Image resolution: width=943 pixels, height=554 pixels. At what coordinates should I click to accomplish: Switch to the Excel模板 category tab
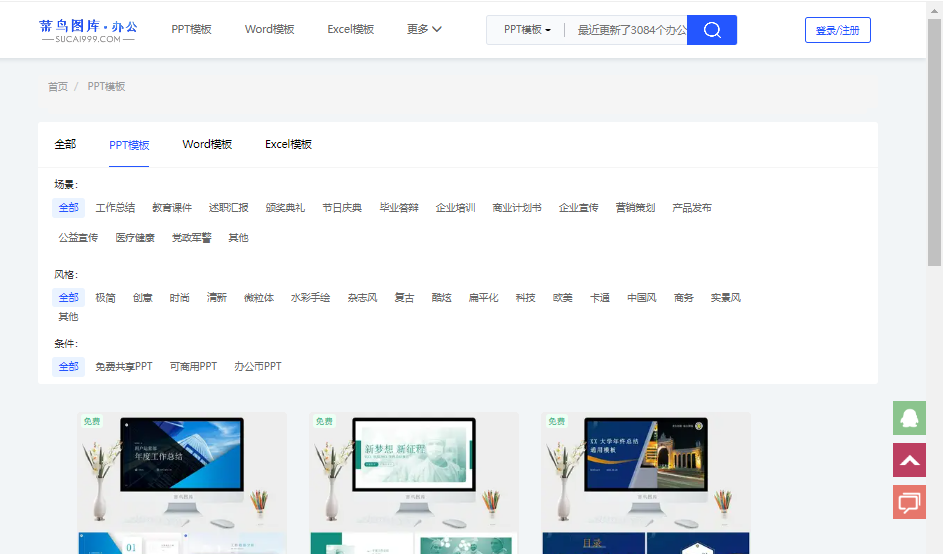coord(289,144)
